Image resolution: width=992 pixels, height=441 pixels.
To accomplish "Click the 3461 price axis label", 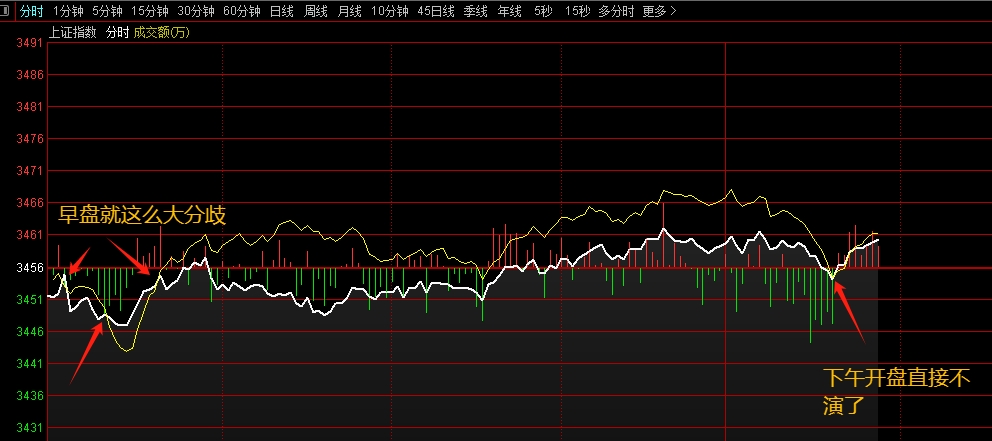I will pos(30,235).
